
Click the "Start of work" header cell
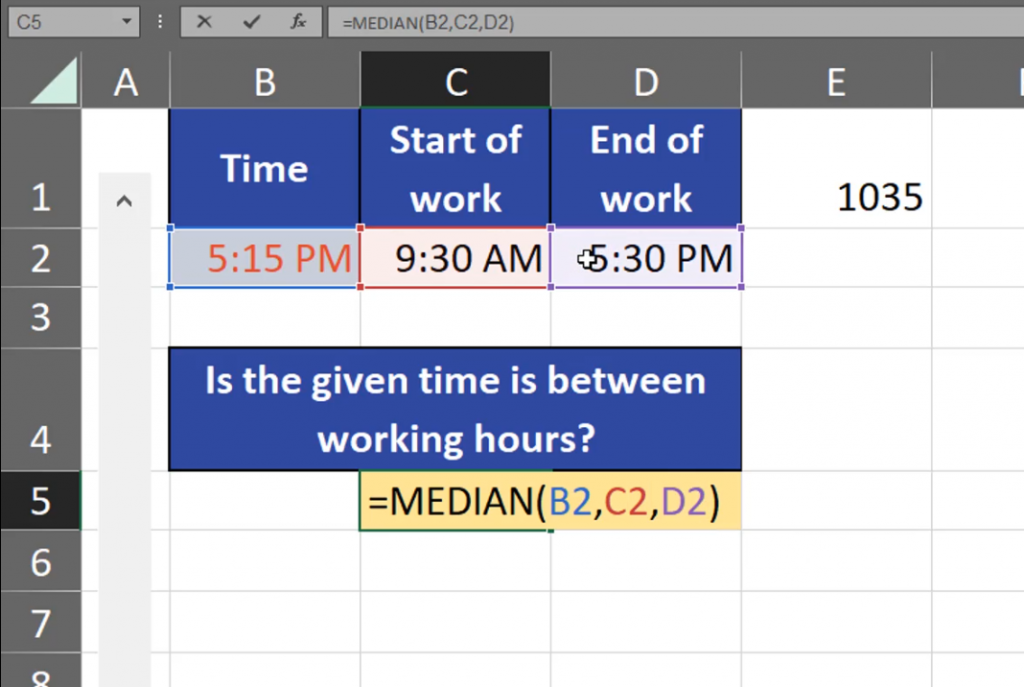[x=455, y=168]
